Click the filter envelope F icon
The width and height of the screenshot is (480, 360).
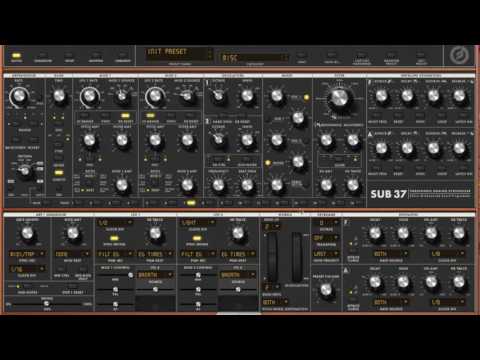pyautogui.click(x=370, y=82)
